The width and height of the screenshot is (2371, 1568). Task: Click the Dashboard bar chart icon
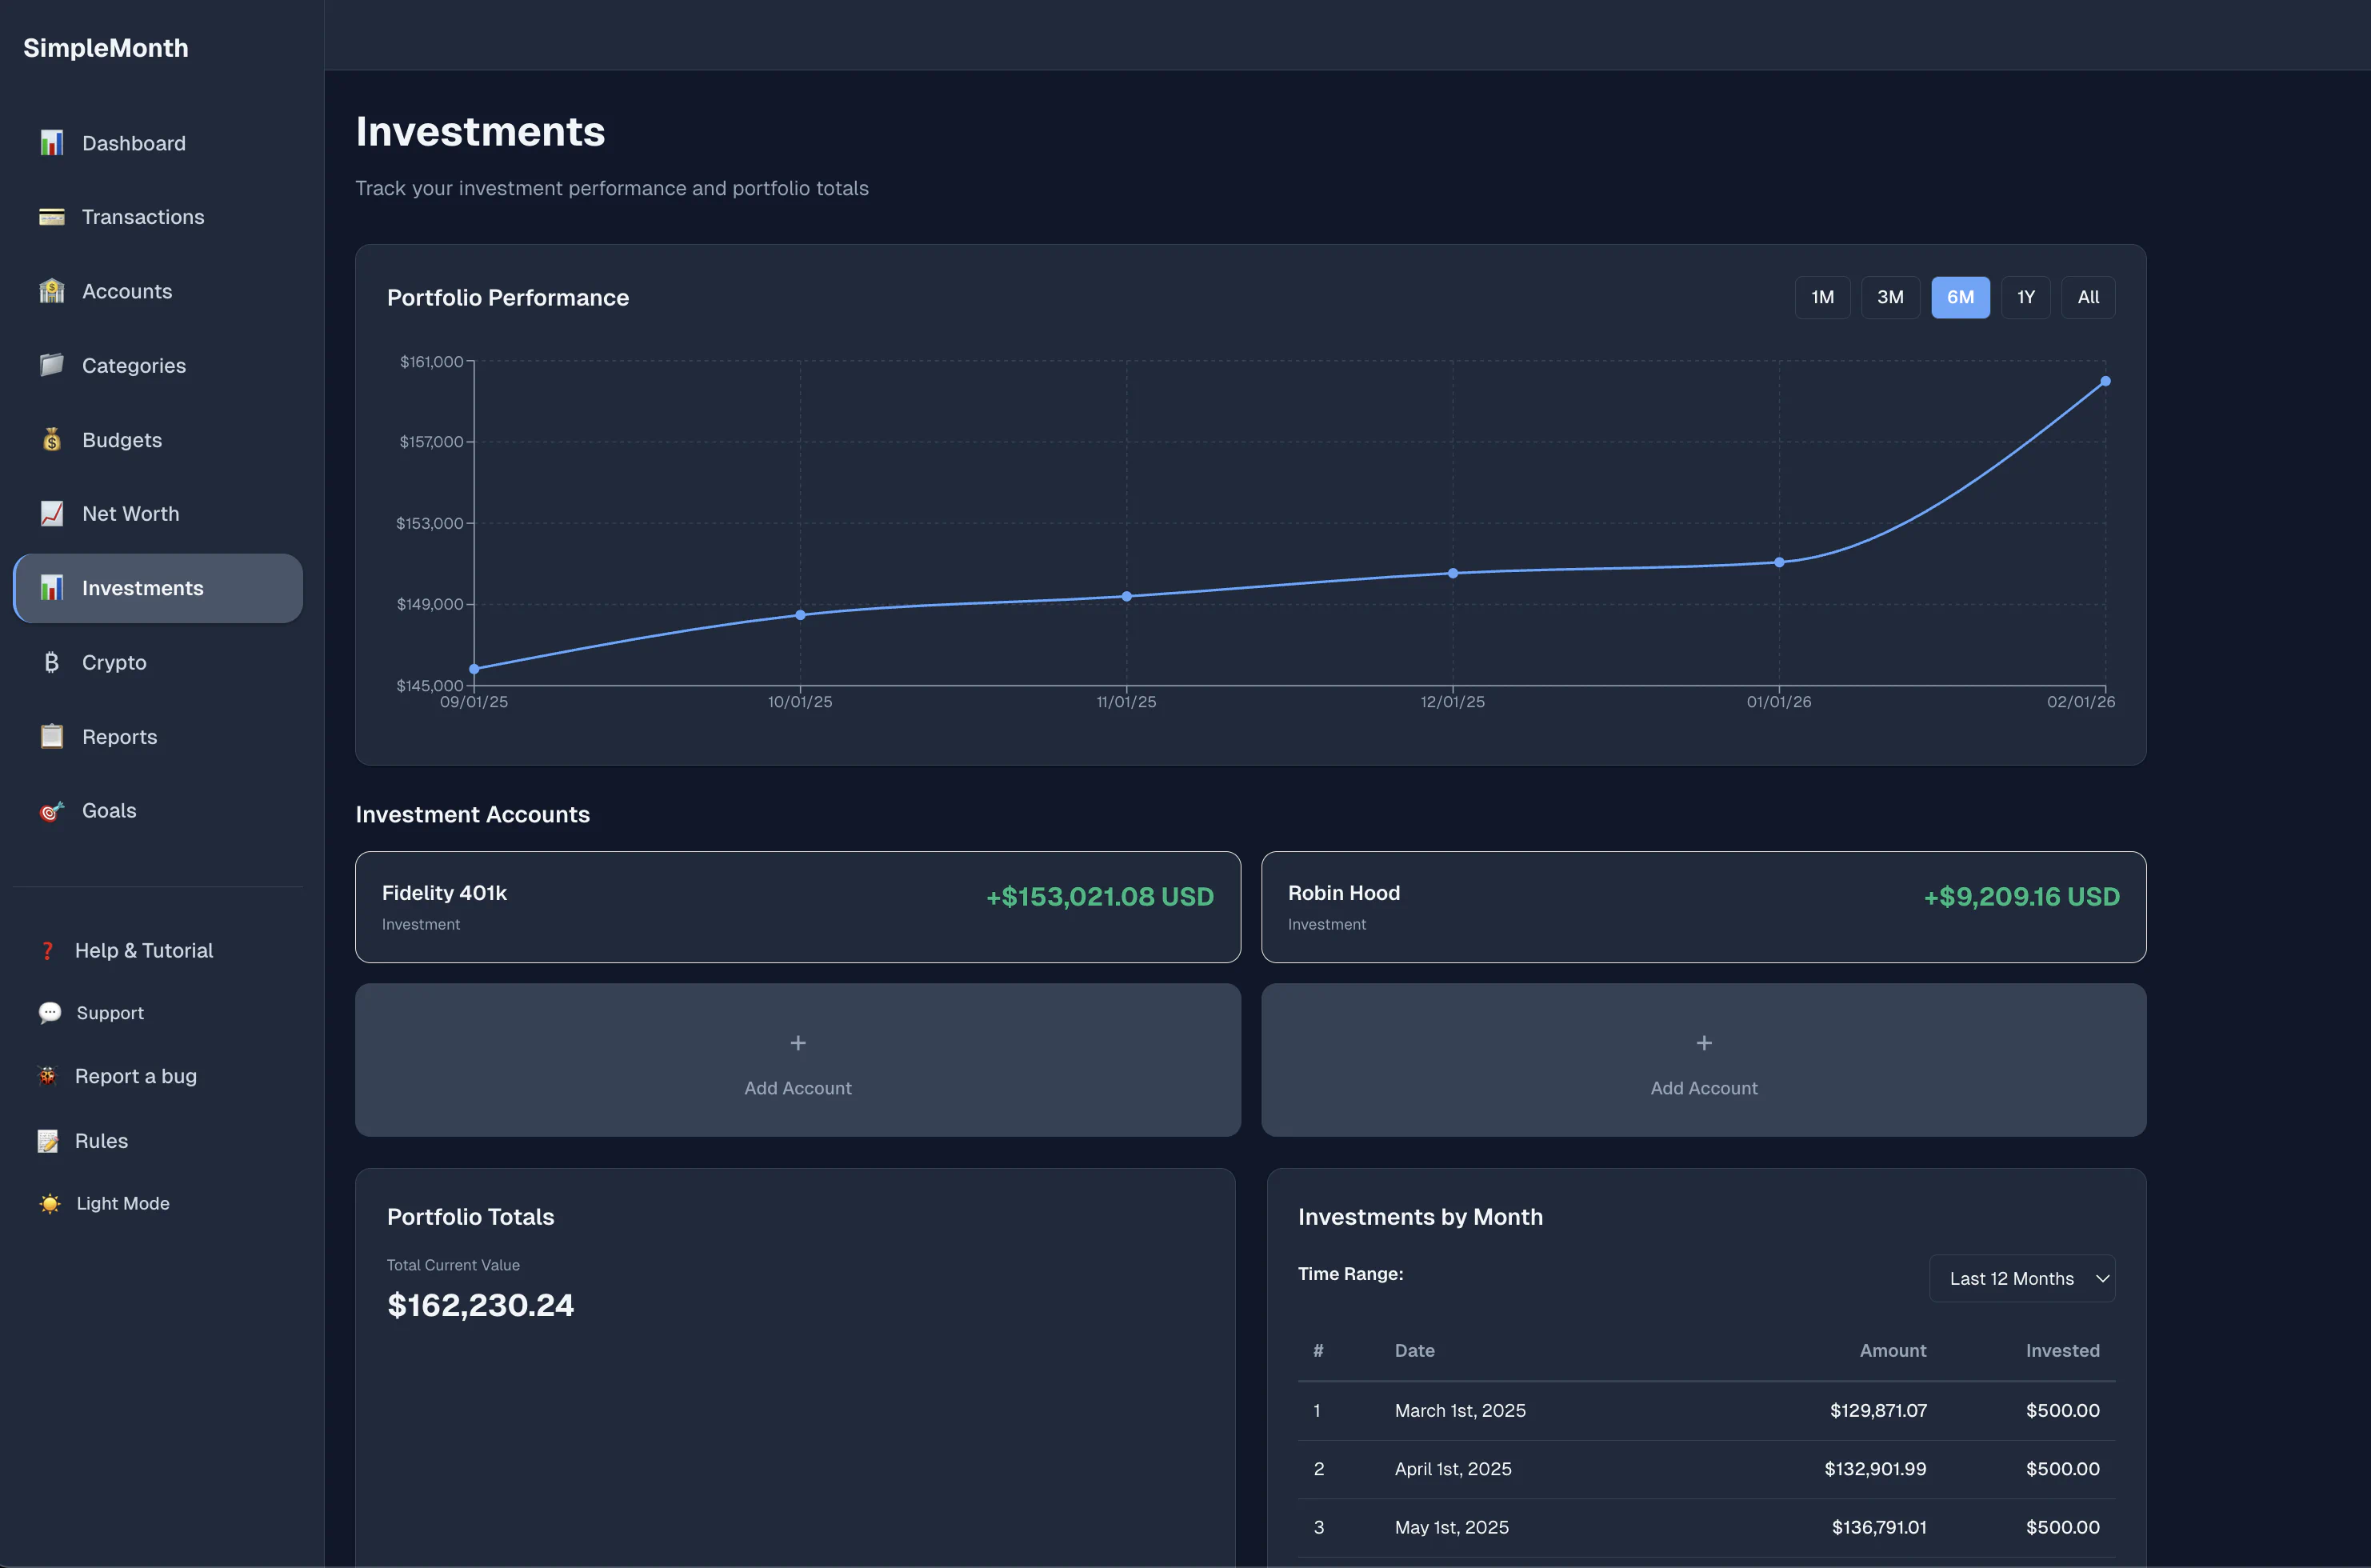[x=51, y=143]
